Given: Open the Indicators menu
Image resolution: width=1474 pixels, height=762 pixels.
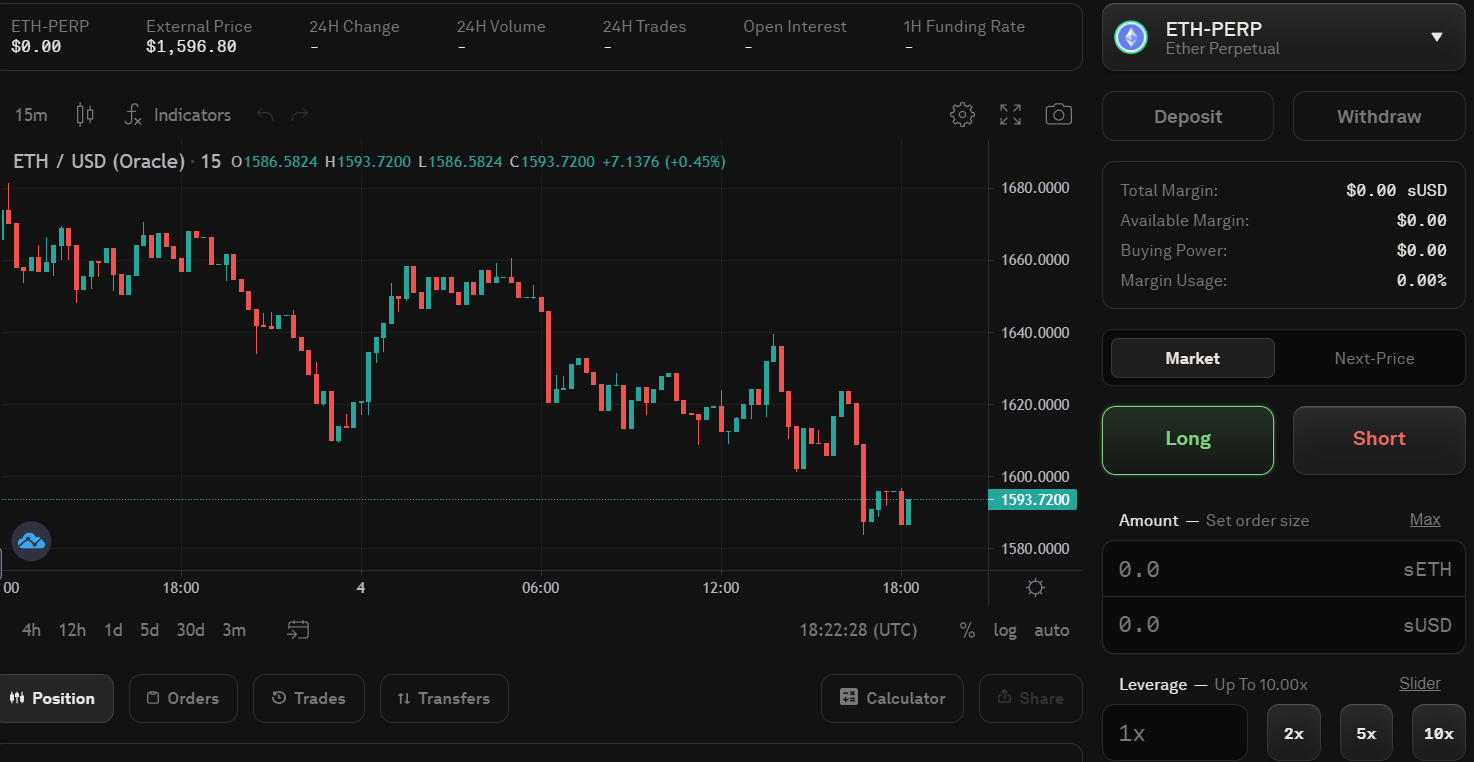Looking at the screenshot, I should 177,115.
